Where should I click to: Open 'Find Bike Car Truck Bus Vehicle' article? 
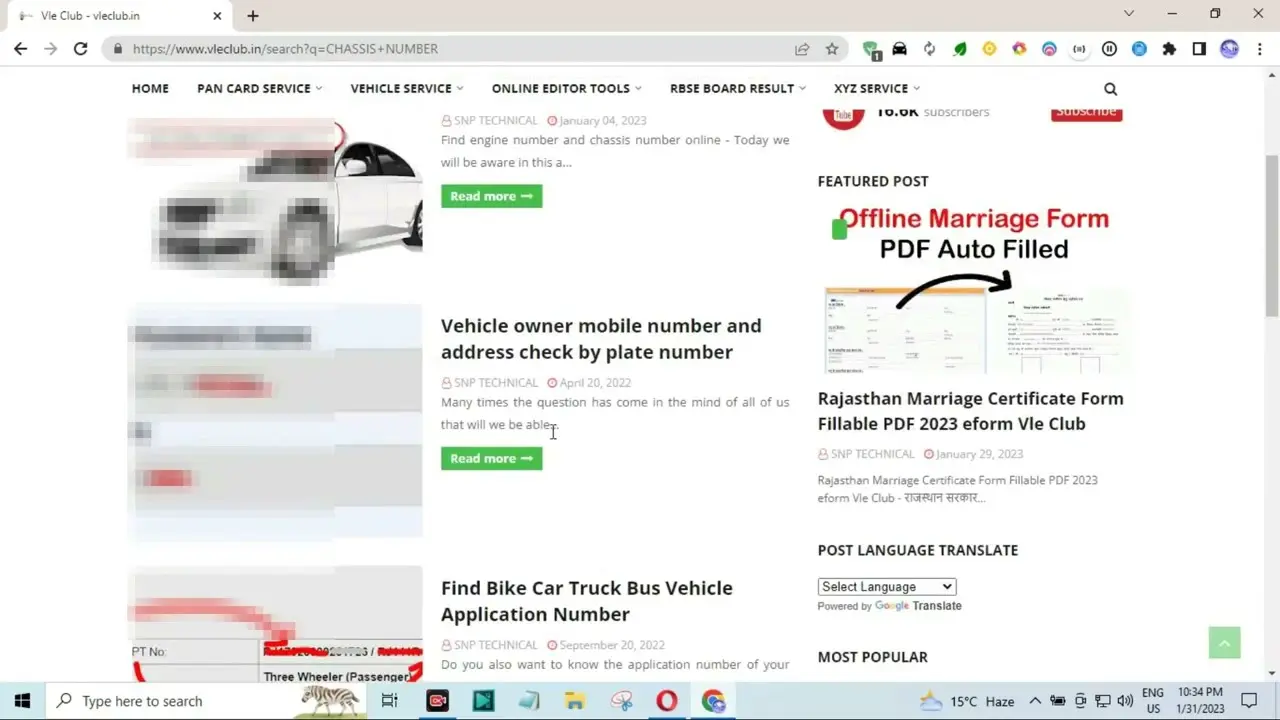(587, 601)
